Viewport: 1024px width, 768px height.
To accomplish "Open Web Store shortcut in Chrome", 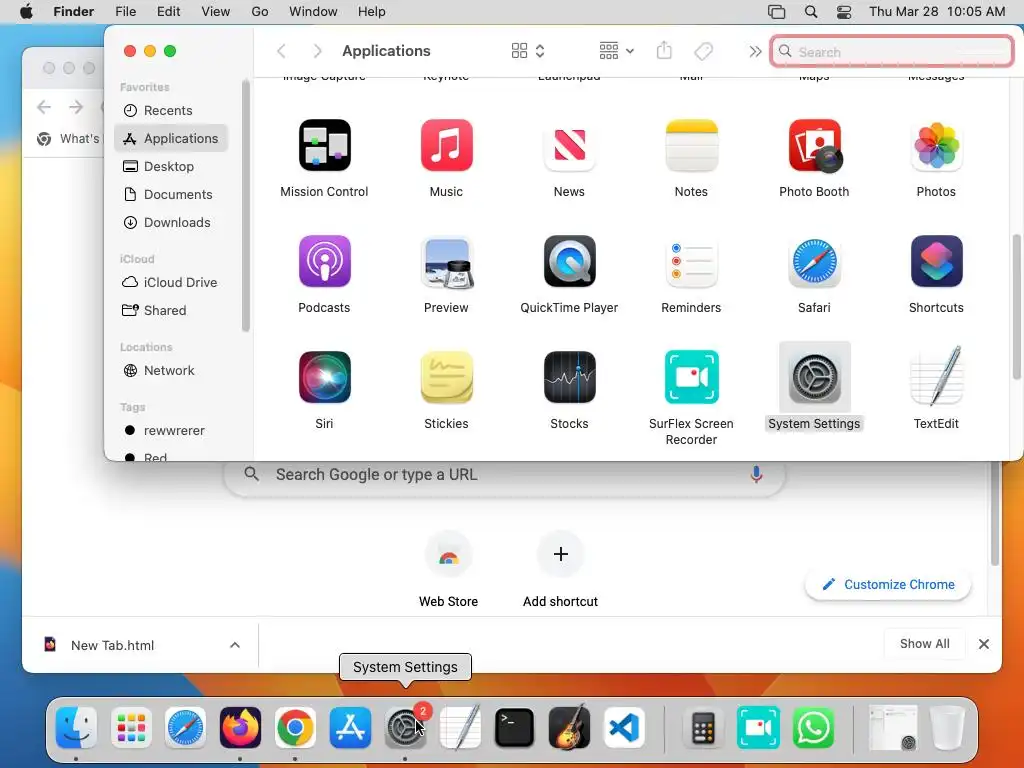I will [x=449, y=569].
